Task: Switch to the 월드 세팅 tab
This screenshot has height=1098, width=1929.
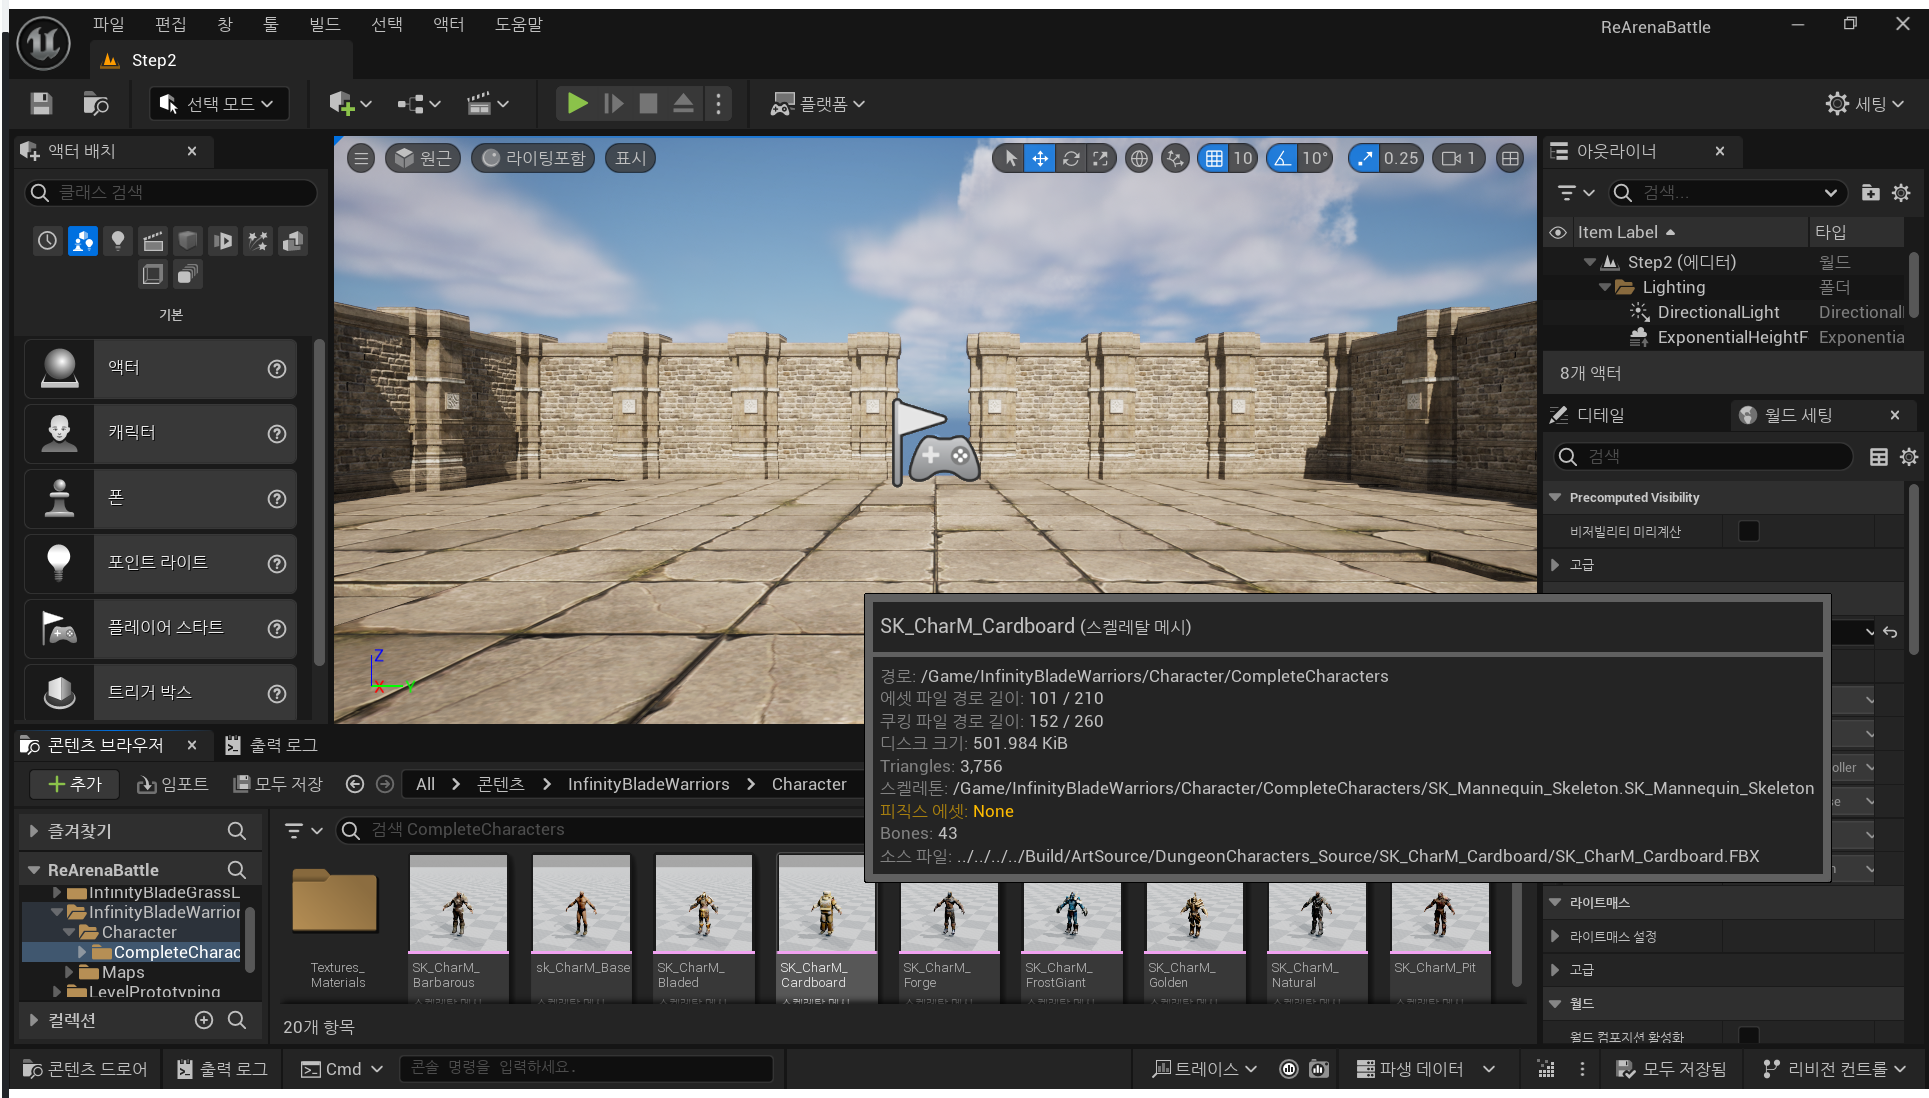Action: tap(1798, 415)
